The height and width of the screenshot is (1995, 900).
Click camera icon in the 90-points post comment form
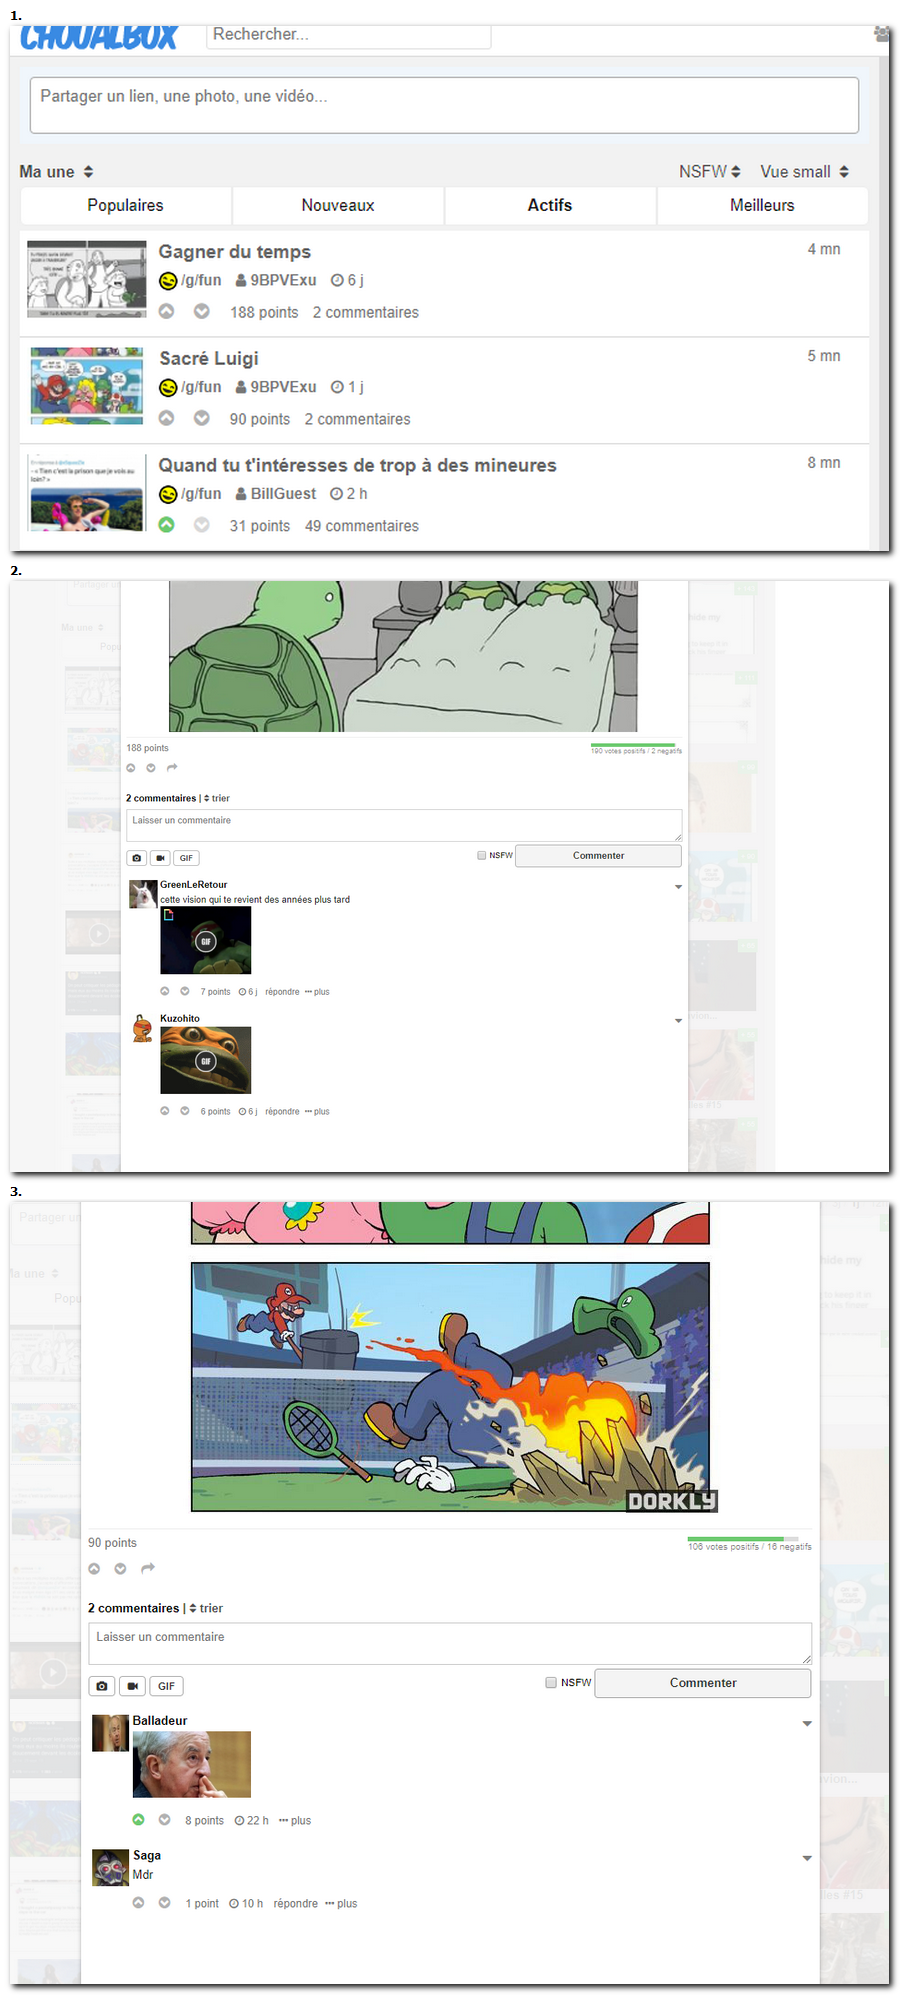102,1686
